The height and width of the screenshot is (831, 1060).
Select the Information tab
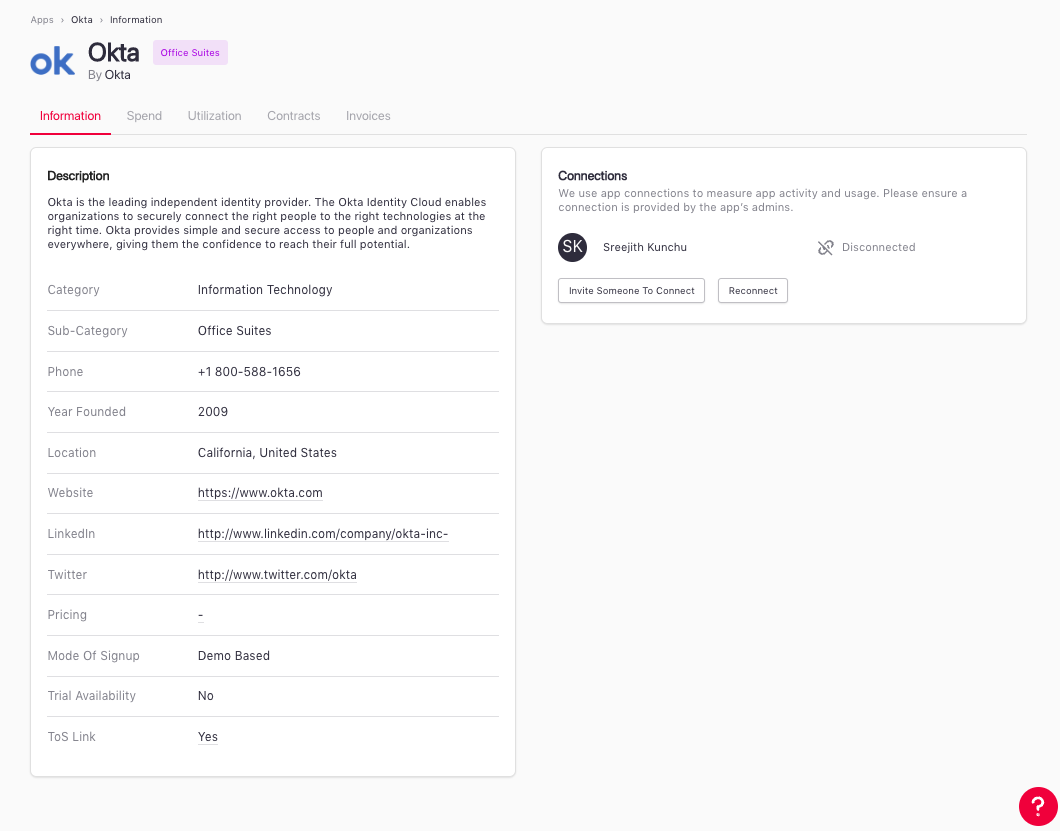tap(70, 116)
